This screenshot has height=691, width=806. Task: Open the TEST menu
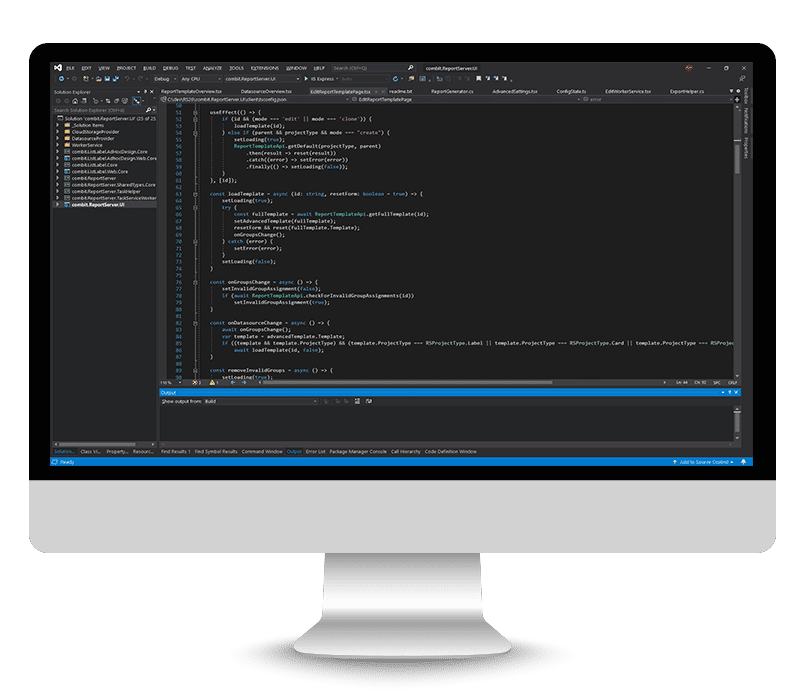(x=191, y=68)
